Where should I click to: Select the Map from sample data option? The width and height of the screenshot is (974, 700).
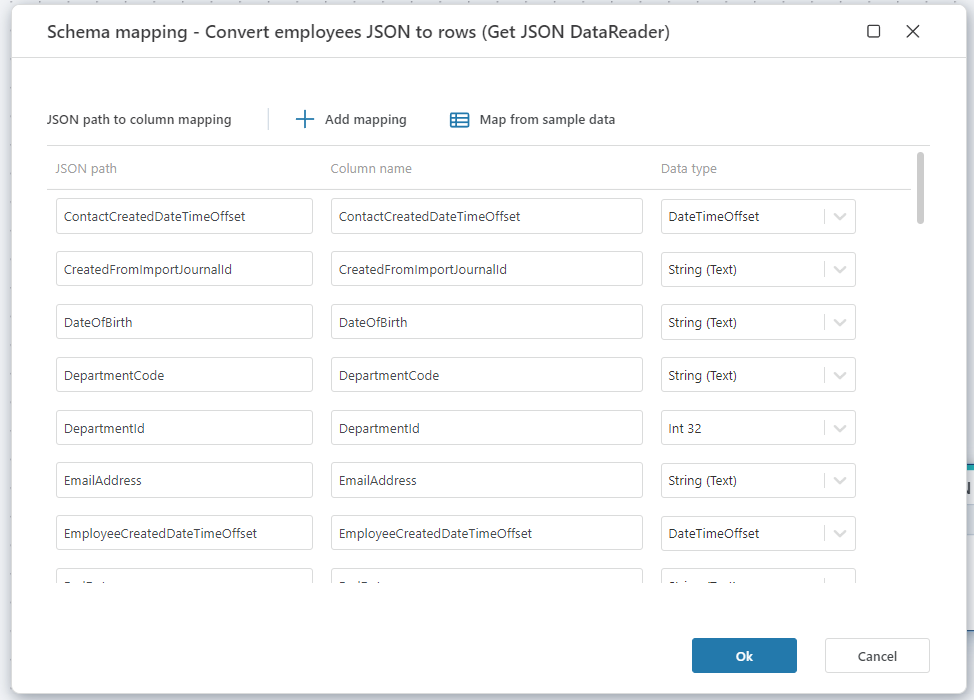[x=546, y=120]
